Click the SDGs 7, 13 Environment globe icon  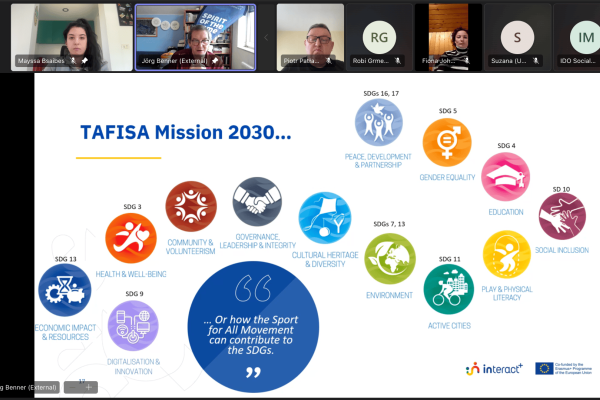click(390, 259)
